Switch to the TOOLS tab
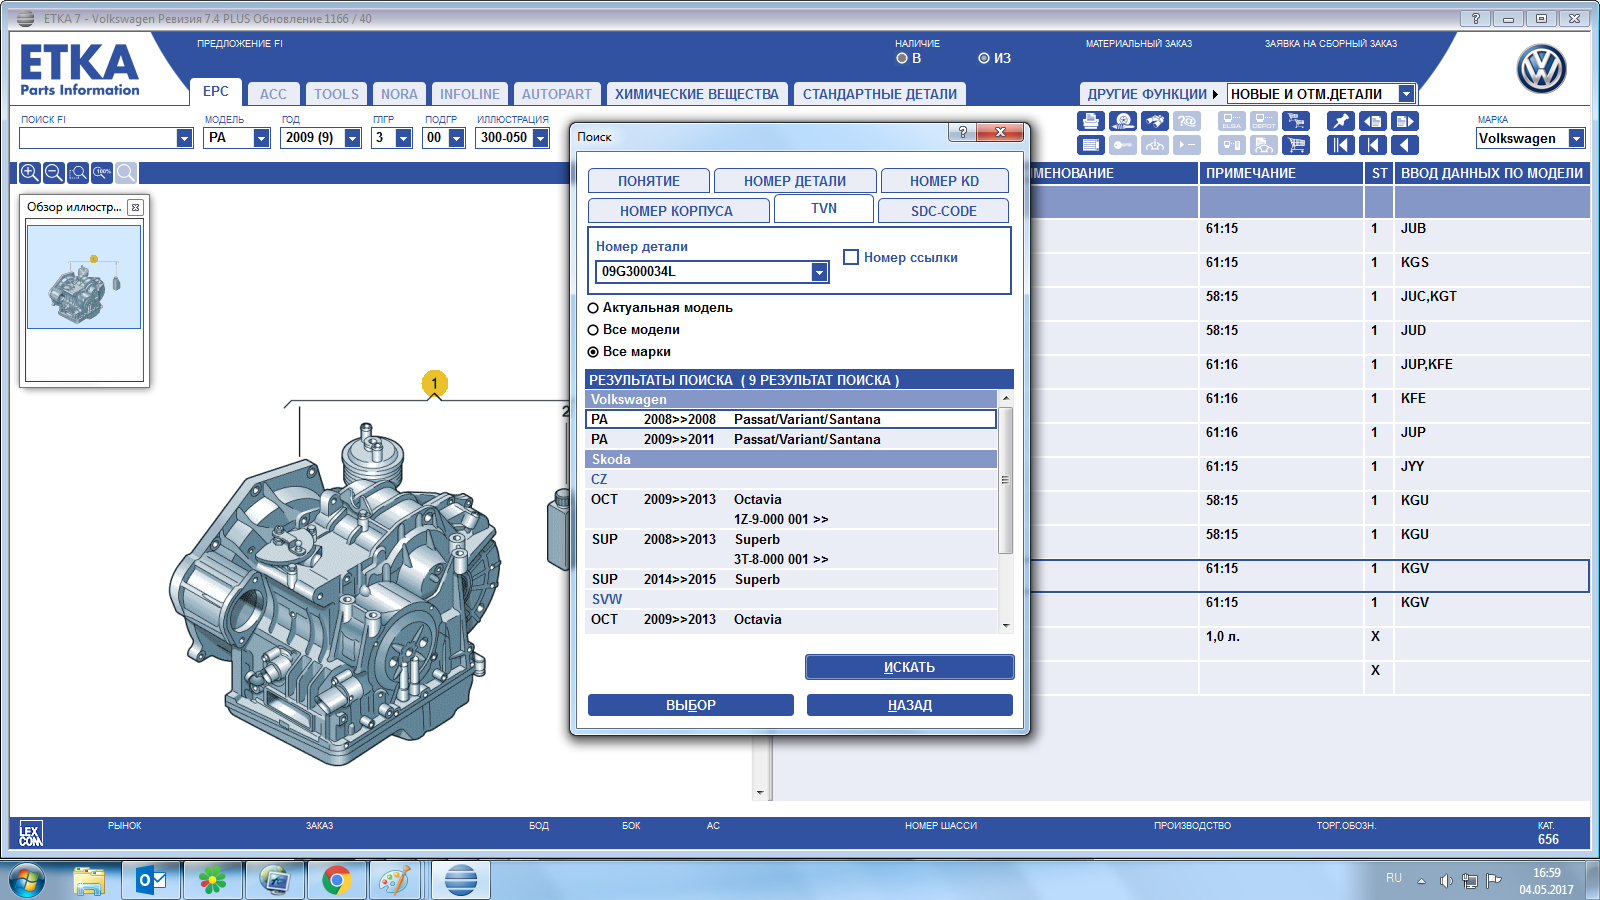Viewport: 1600px width, 900px height. tap(336, 94)
